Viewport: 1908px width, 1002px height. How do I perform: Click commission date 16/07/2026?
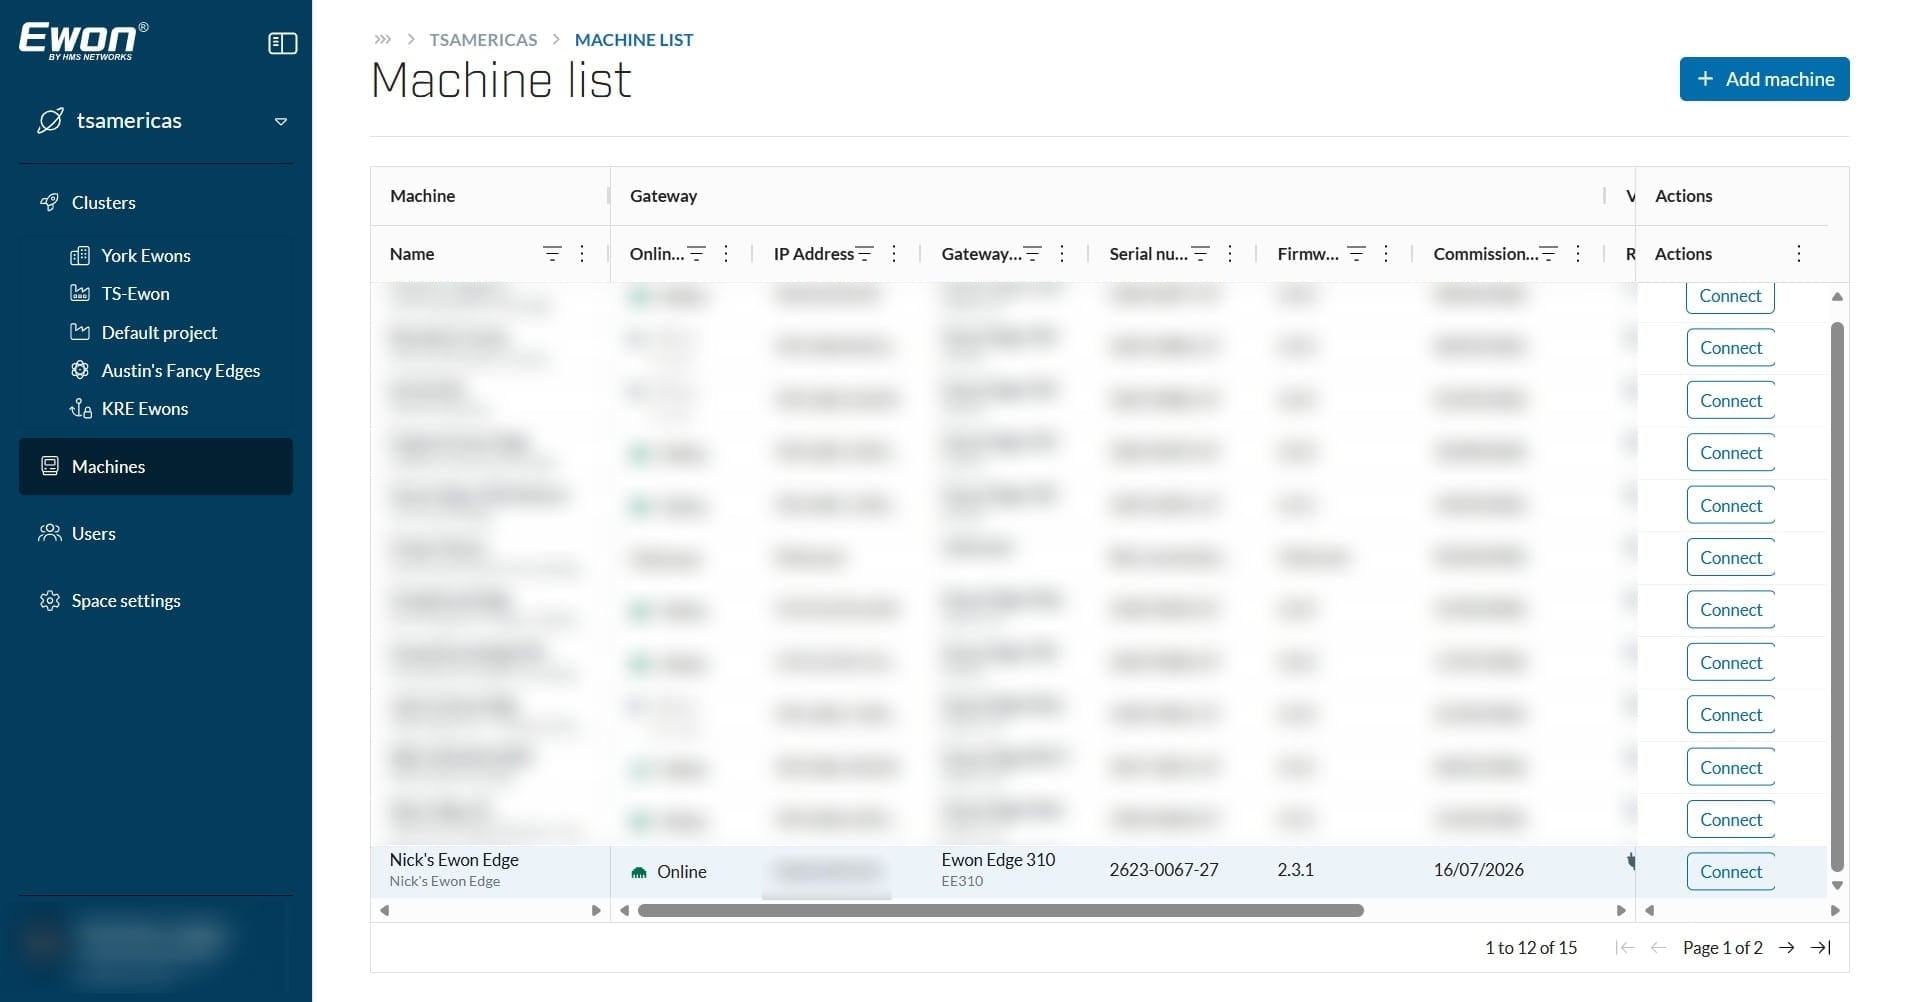point(1478,870)
